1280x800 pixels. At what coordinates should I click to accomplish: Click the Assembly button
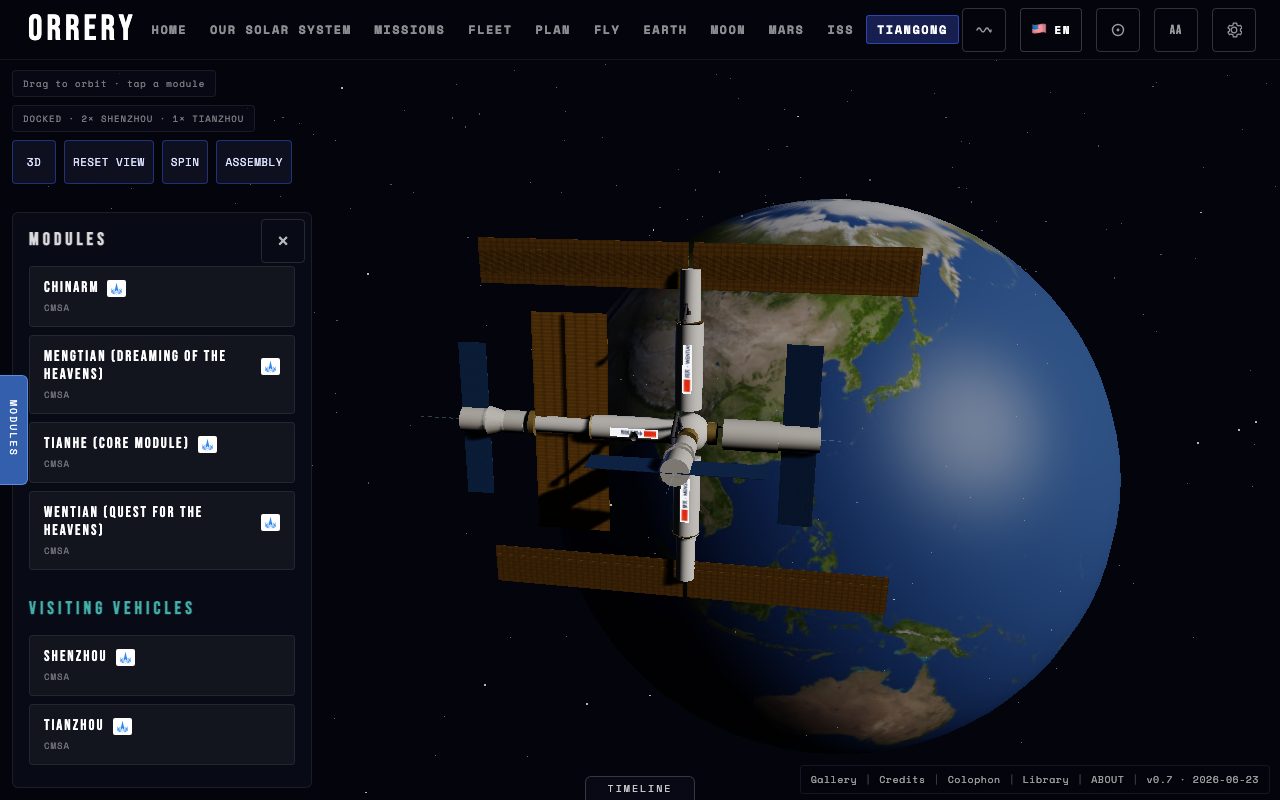[254, 162]
